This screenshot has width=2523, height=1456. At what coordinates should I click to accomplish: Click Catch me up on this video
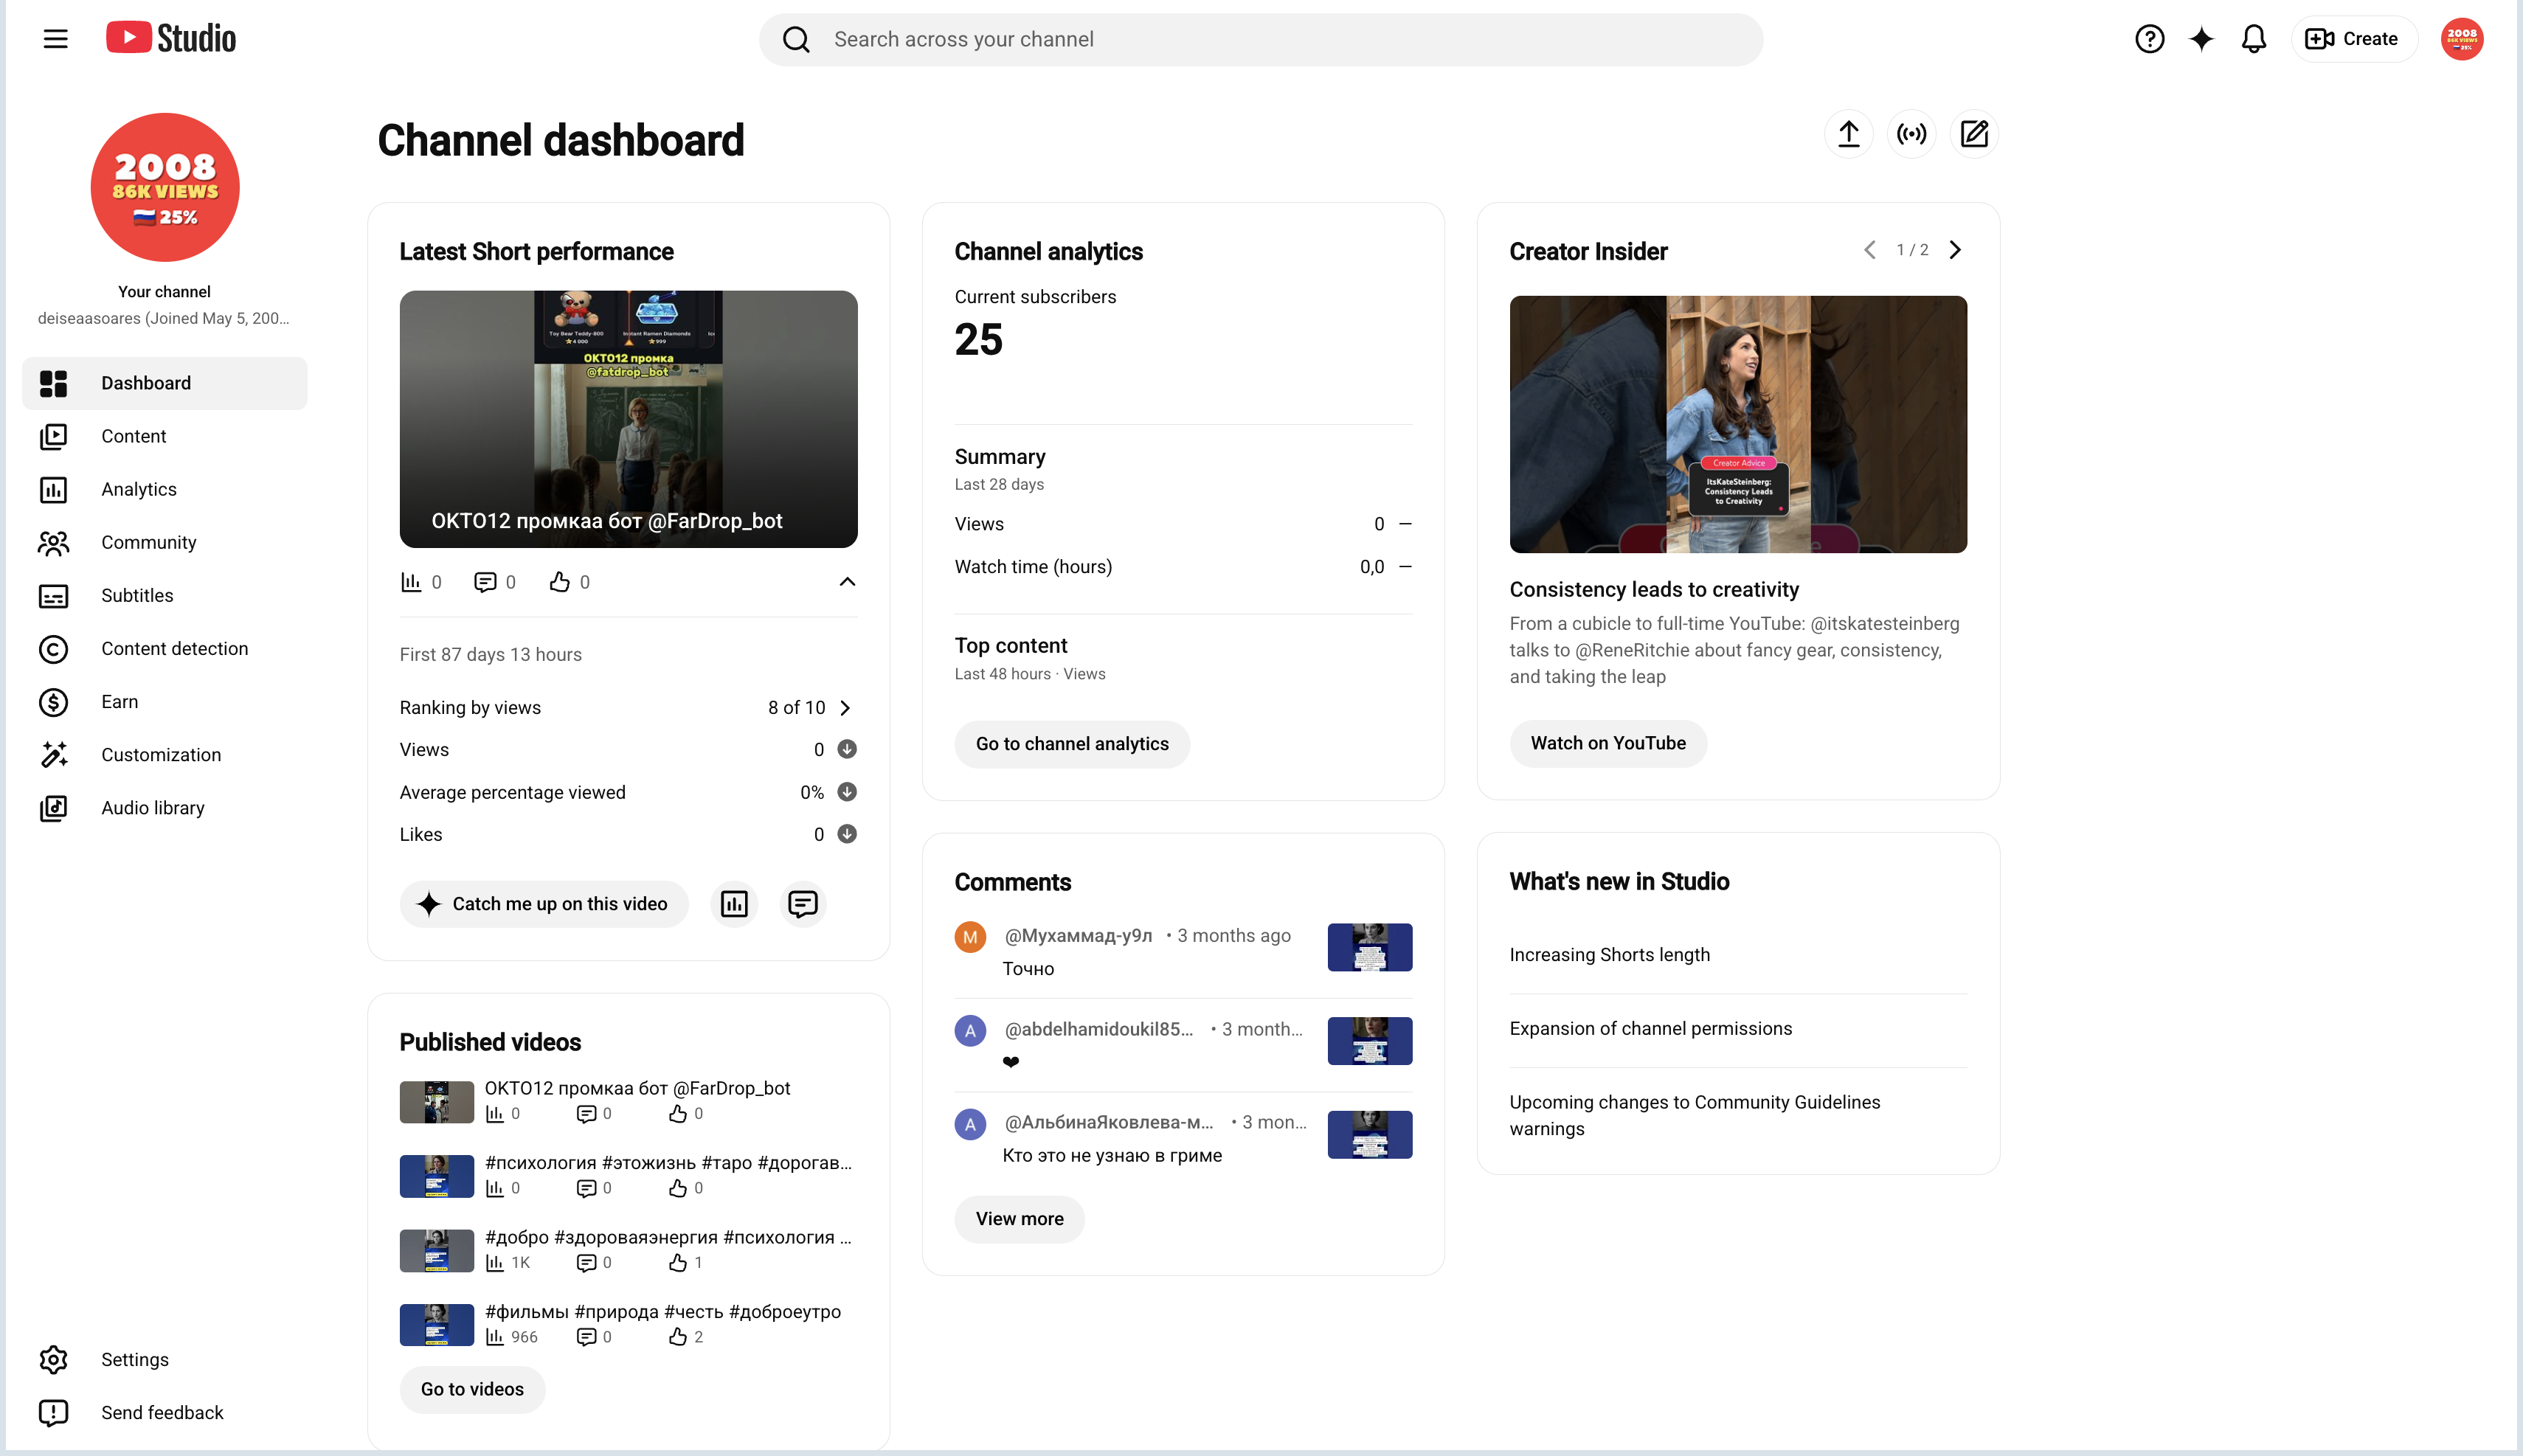tap(544, 904)
